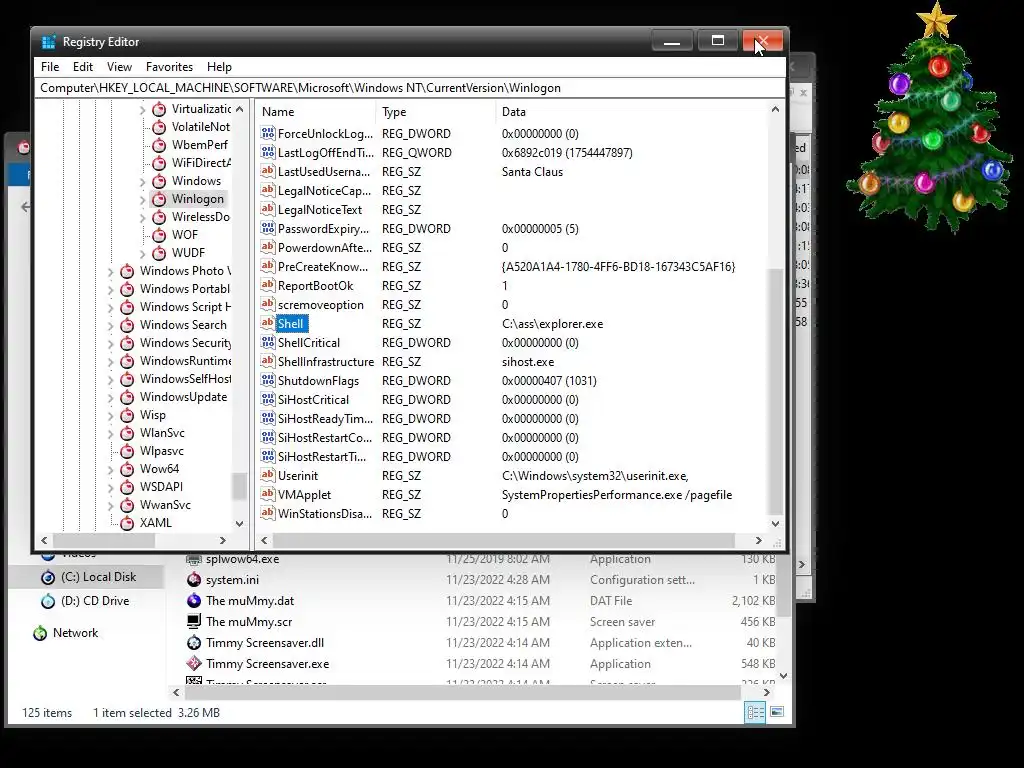1024x768 pixels.
Task: Open the View menu
Action: [x=119, y=67]
